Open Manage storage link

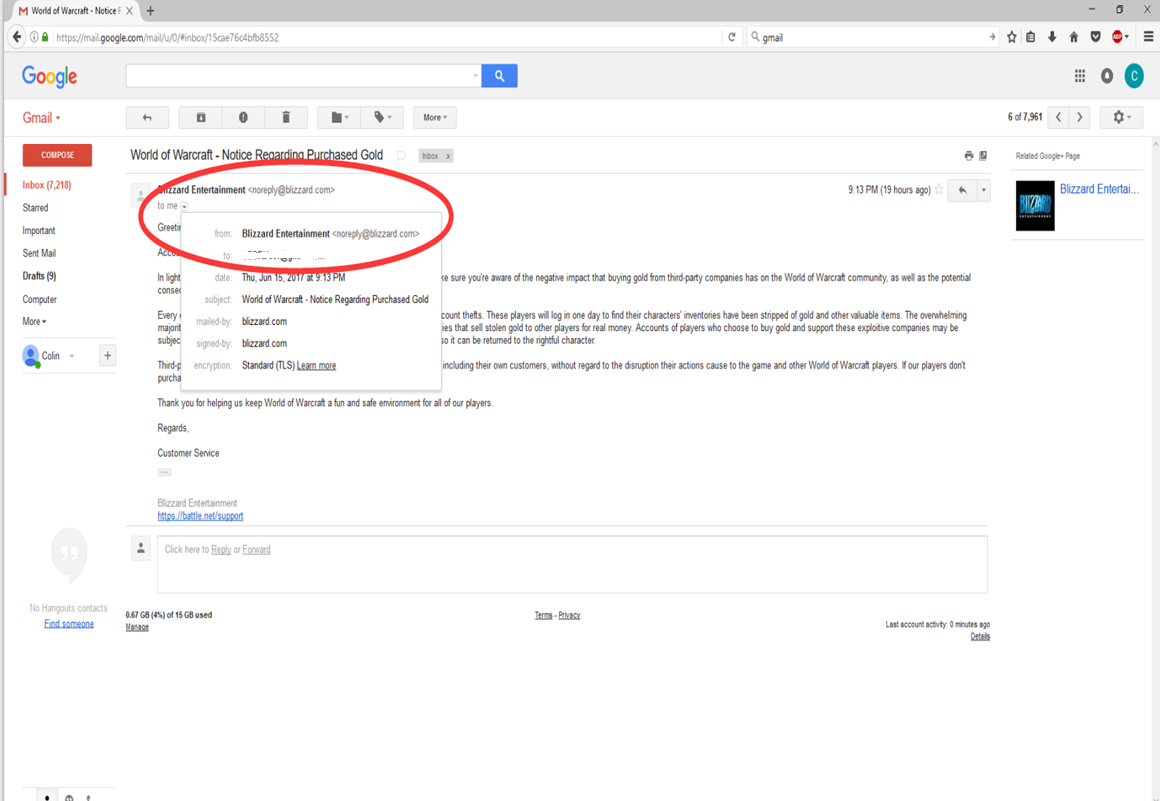(x=137, y=627)
